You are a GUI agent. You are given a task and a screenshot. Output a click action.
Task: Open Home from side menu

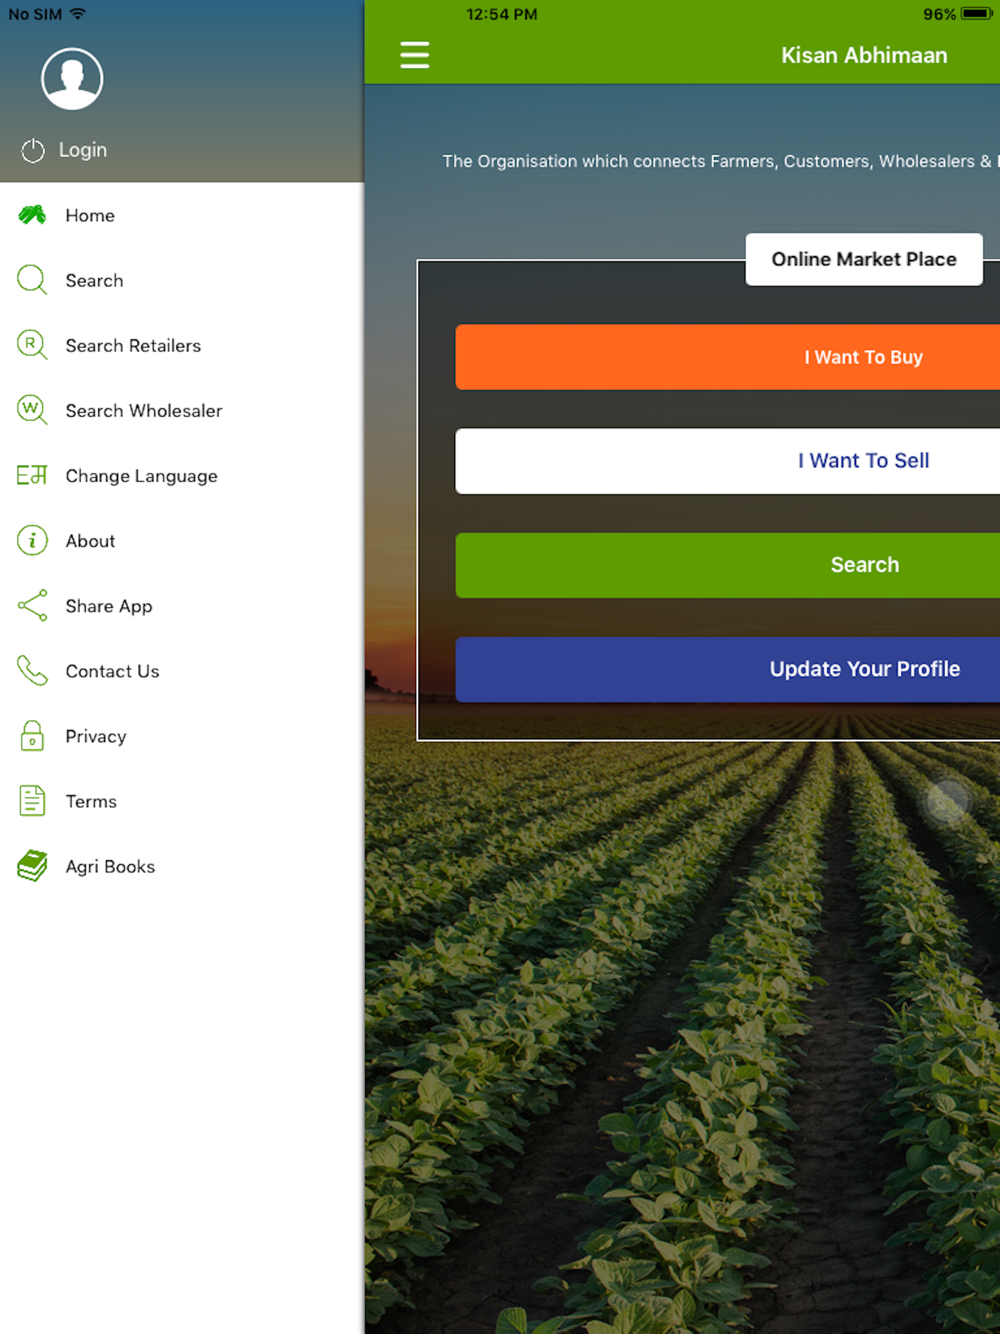(182, 215)
